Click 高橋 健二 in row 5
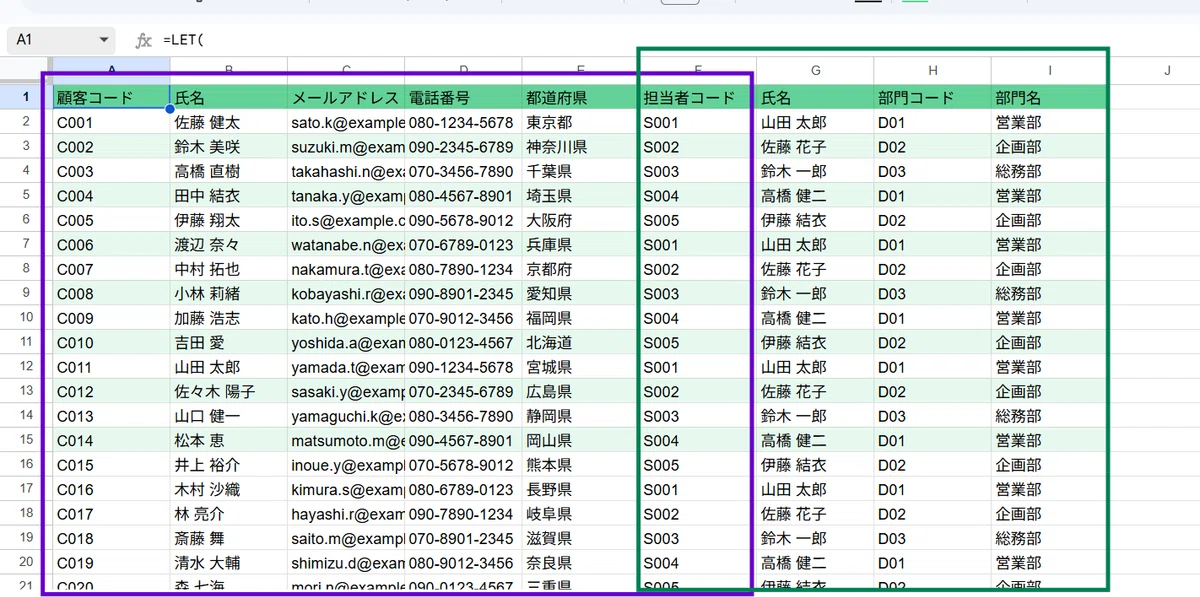This screenshot has height=597, width=1200. [815, 196]
